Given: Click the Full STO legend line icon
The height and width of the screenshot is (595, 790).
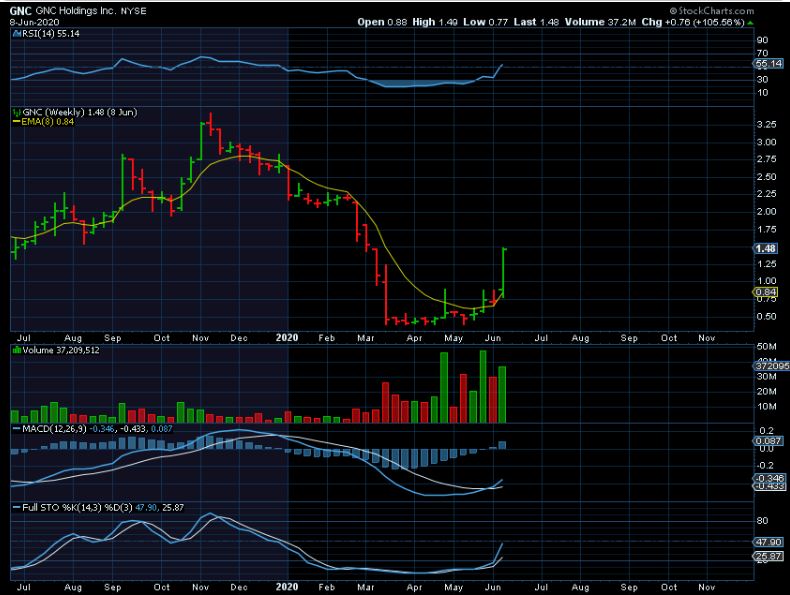Looking at the screenshot, I should pos(13,509).
